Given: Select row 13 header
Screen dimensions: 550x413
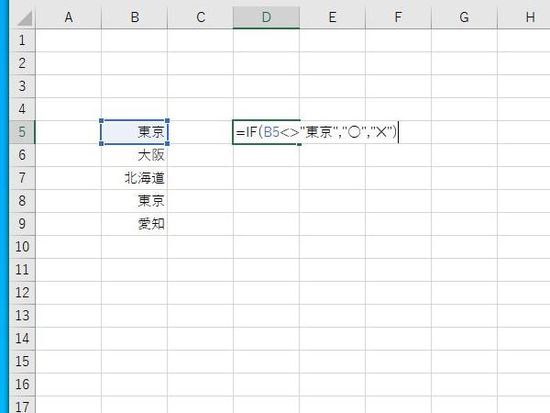Looking at the screenshot, I should pos(22,316).
